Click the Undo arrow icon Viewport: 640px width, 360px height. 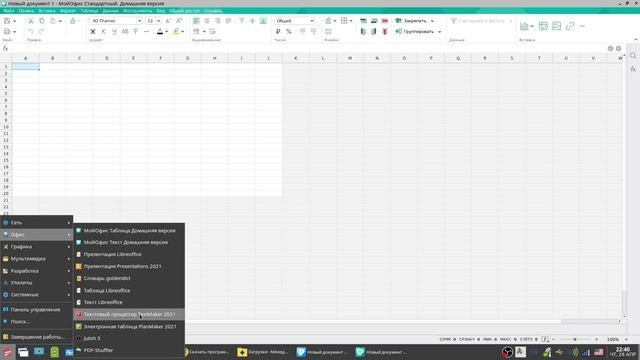pyautogui.click(x=31, y=31)
